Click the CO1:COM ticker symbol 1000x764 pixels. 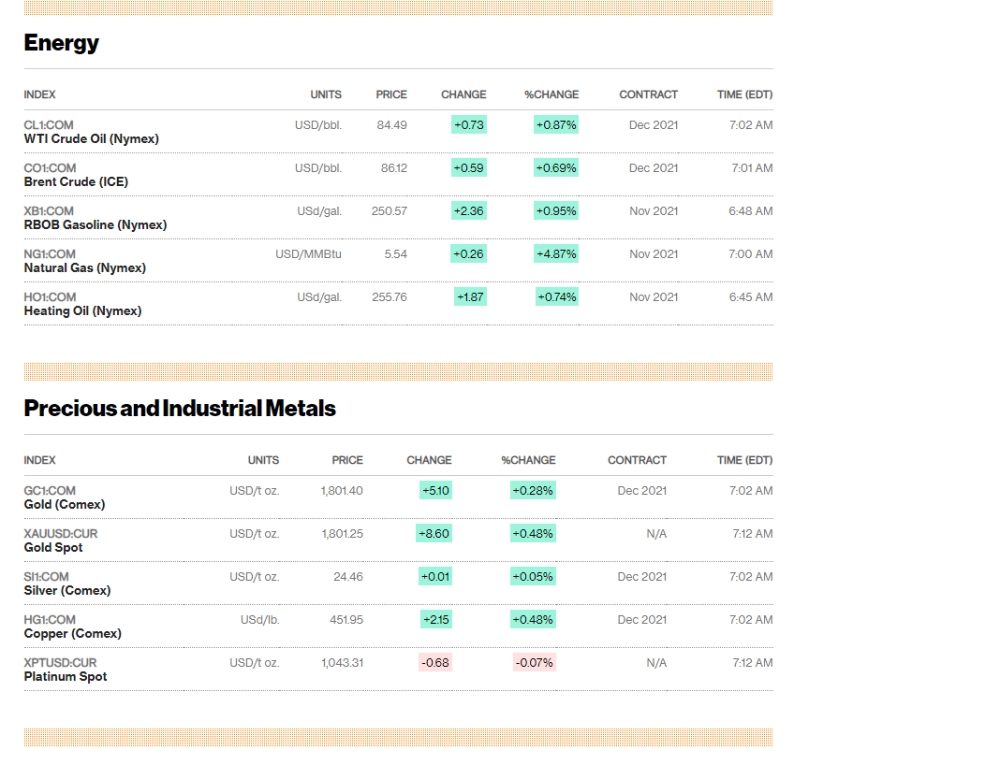[50, 168]
